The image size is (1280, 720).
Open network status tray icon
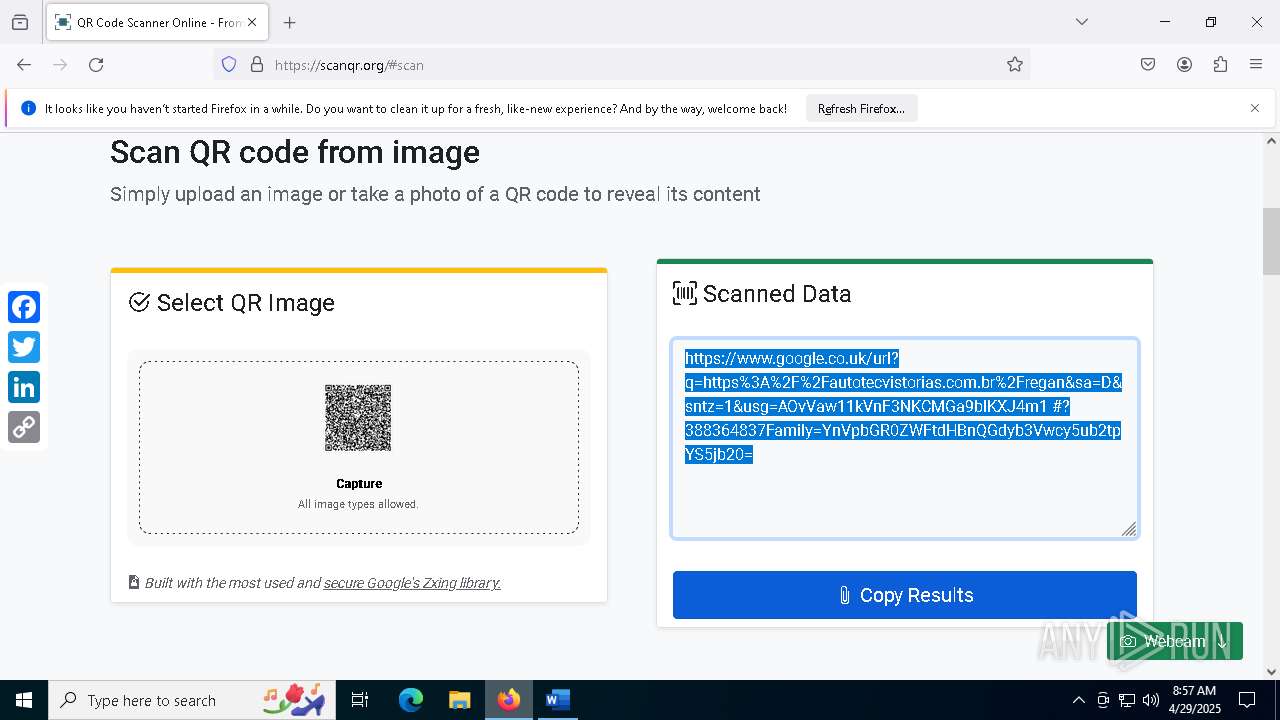point(1127,700)
